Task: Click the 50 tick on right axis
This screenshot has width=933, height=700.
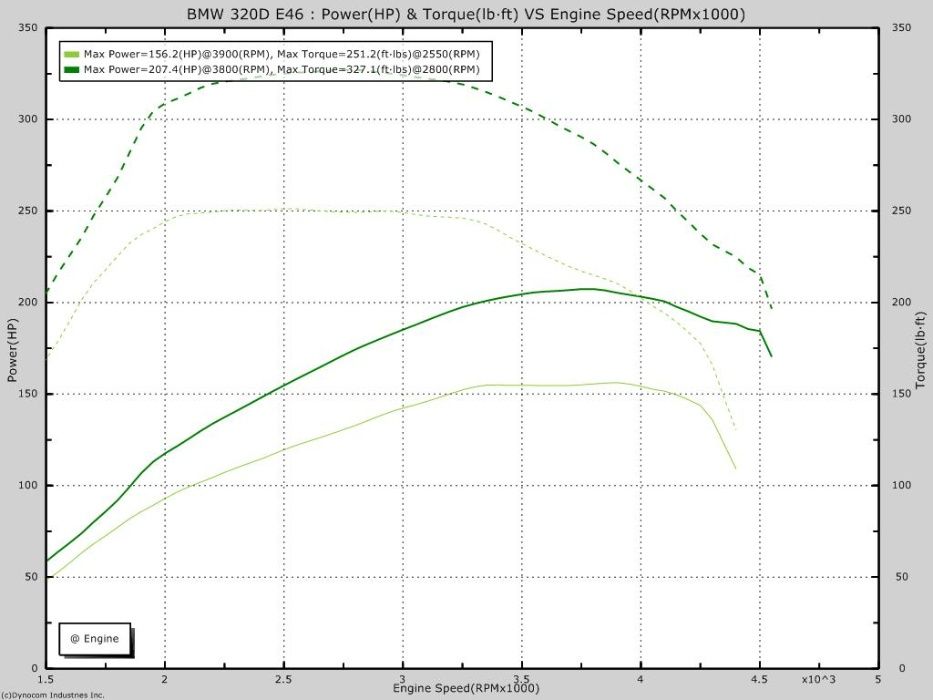Action: 901,577
